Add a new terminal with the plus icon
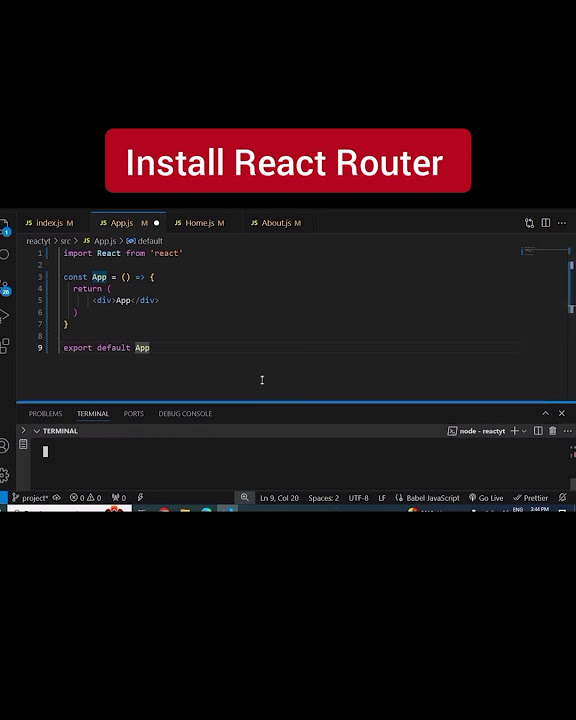Screen dimensions: 576x720 click(x=514, y=431)
